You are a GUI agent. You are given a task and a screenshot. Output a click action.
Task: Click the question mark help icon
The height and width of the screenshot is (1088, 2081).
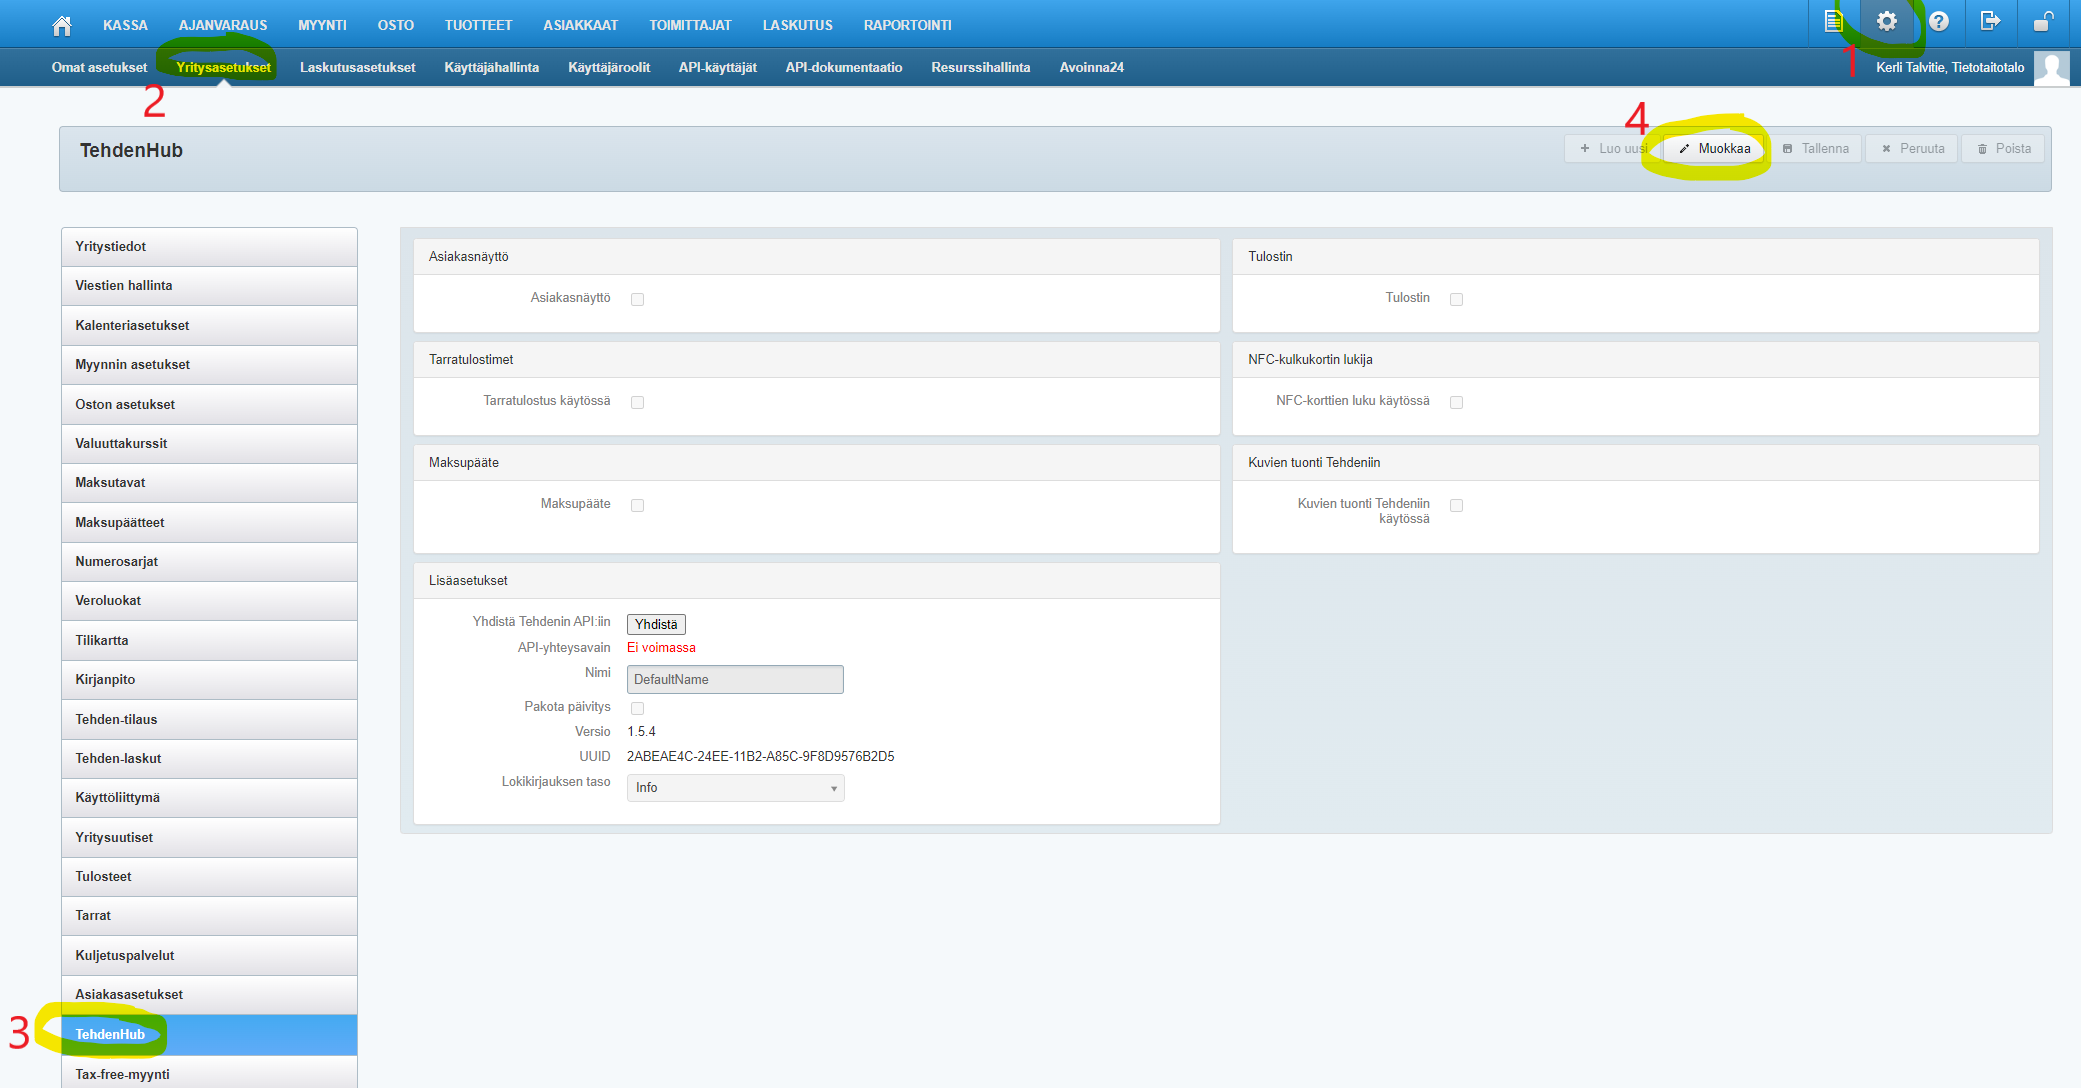[1938, 21]
